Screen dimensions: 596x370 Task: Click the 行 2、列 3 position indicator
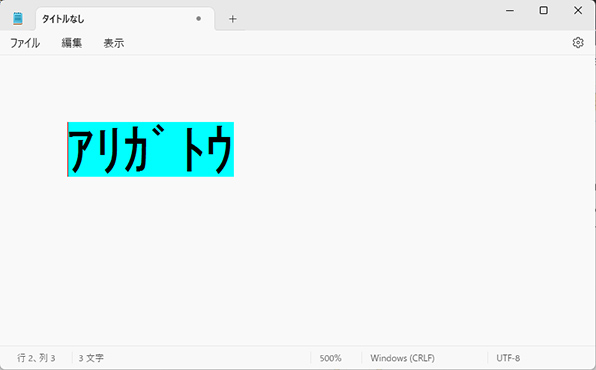click(36, 358)
